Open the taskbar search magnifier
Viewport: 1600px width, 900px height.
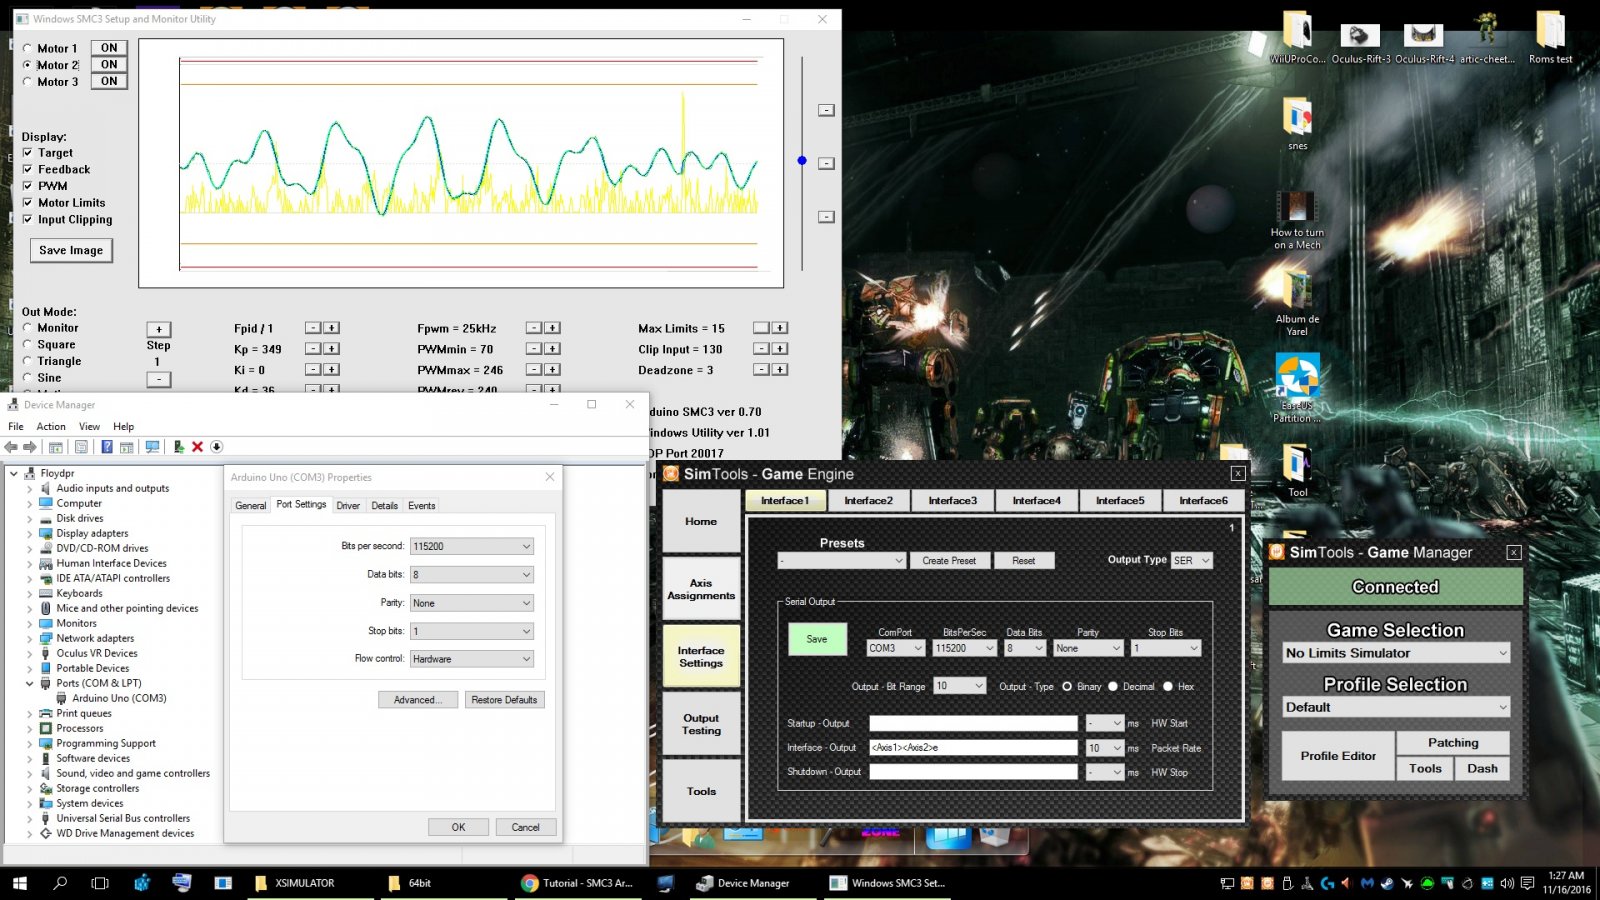tap(60, 883)
